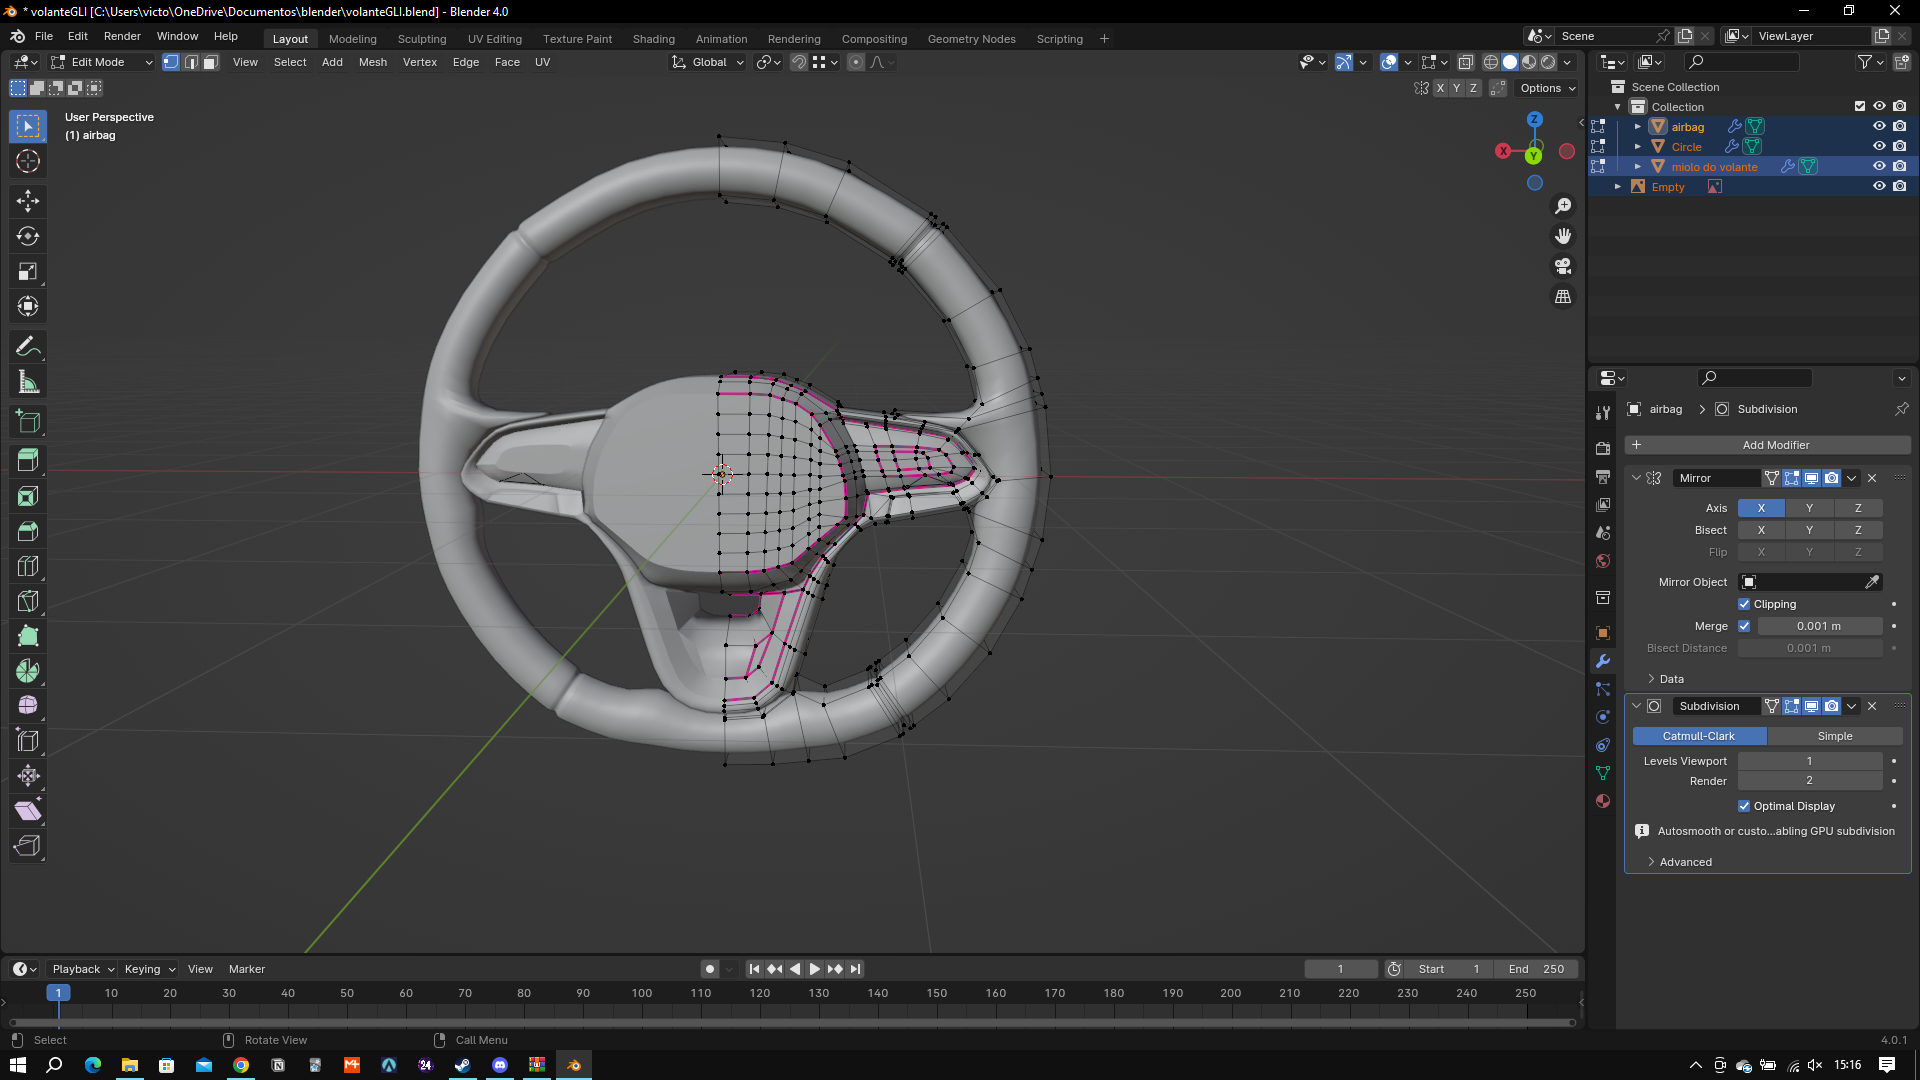Image resolution: width=1920 pixels, height=1080 pixels.
Task: Expand the Empty object in outliner
Action: (1618, 187)
